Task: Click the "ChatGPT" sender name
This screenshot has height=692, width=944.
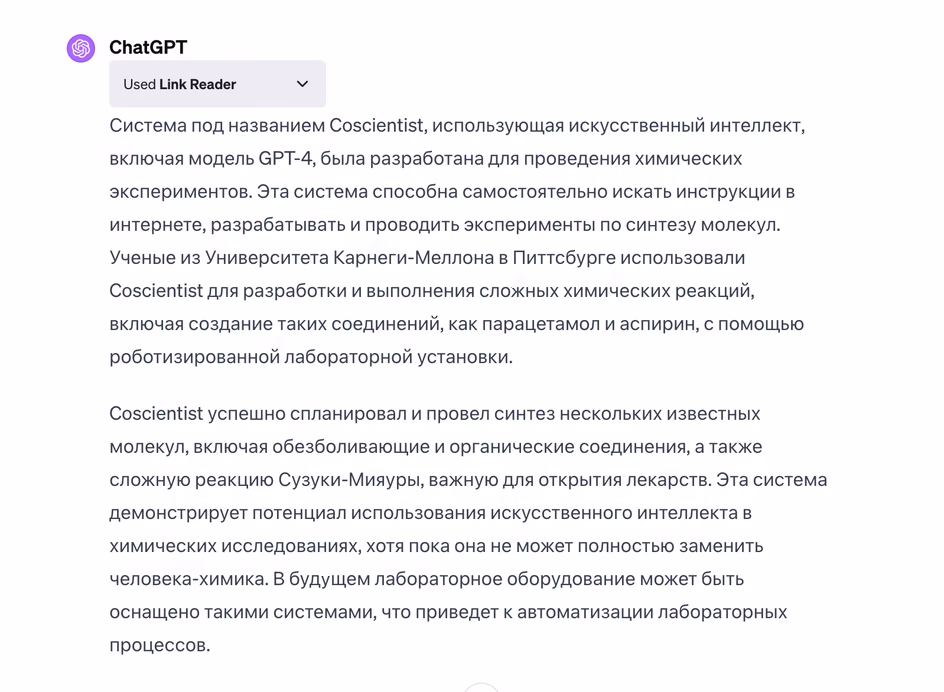Action: pos(148,47)
